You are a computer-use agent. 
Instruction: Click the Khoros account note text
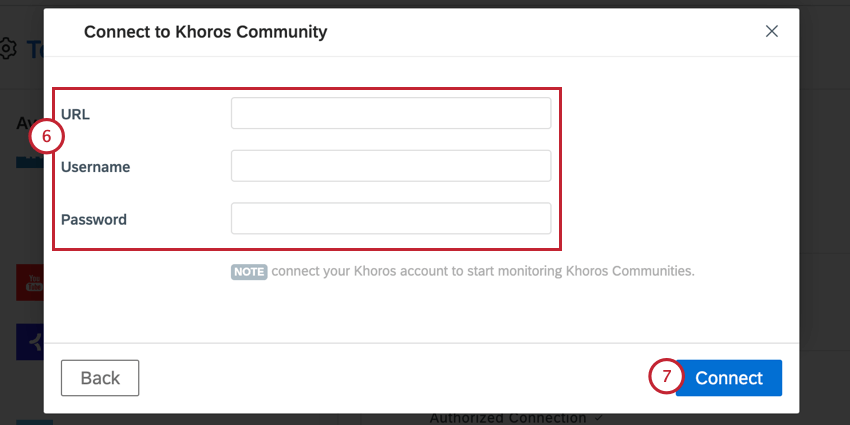pos(482,271)
